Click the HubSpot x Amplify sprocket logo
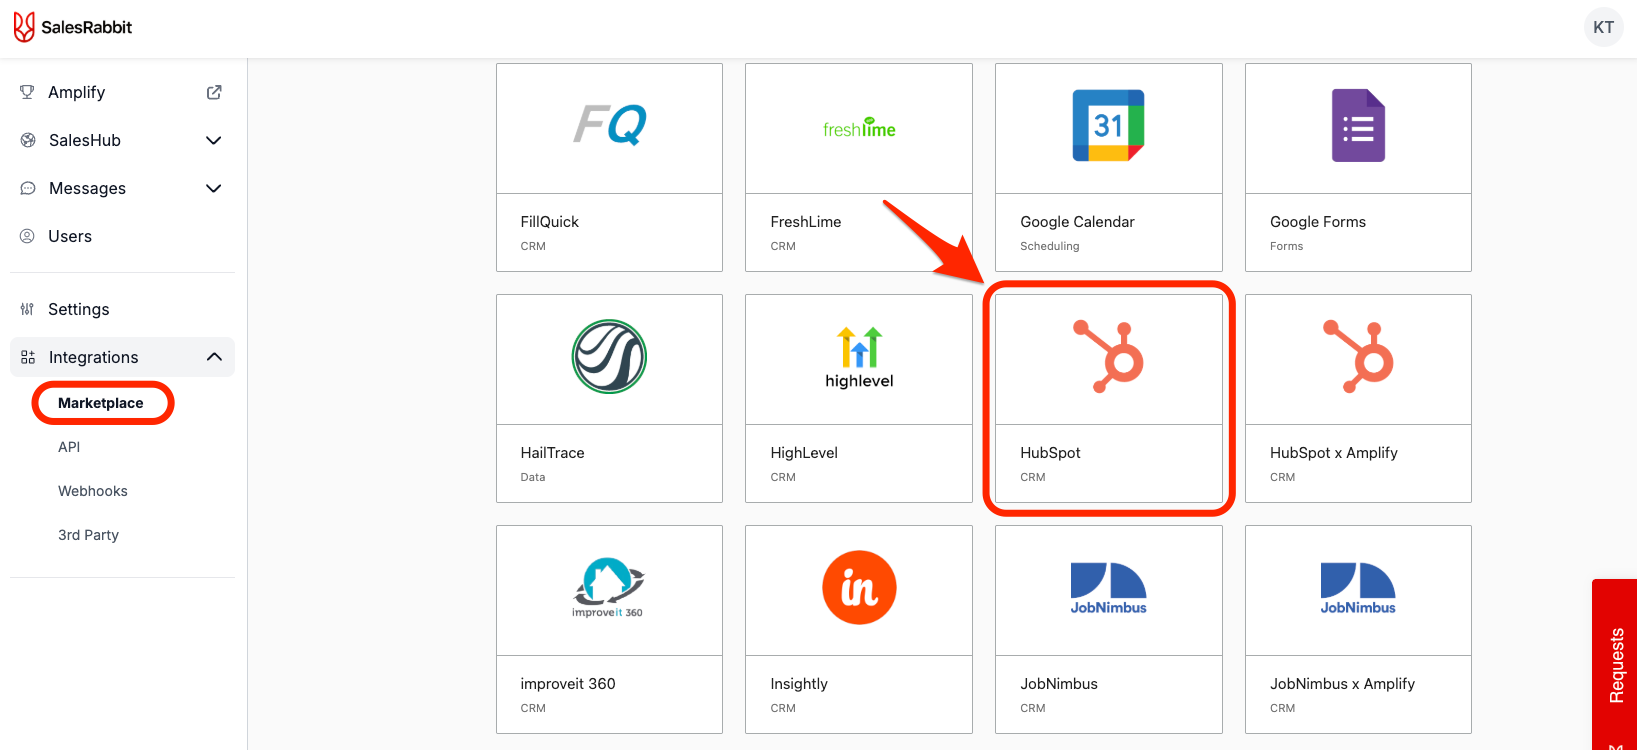Image resolution: width=1637 pixels, height=750 pixels. [x=1358, y=357]
